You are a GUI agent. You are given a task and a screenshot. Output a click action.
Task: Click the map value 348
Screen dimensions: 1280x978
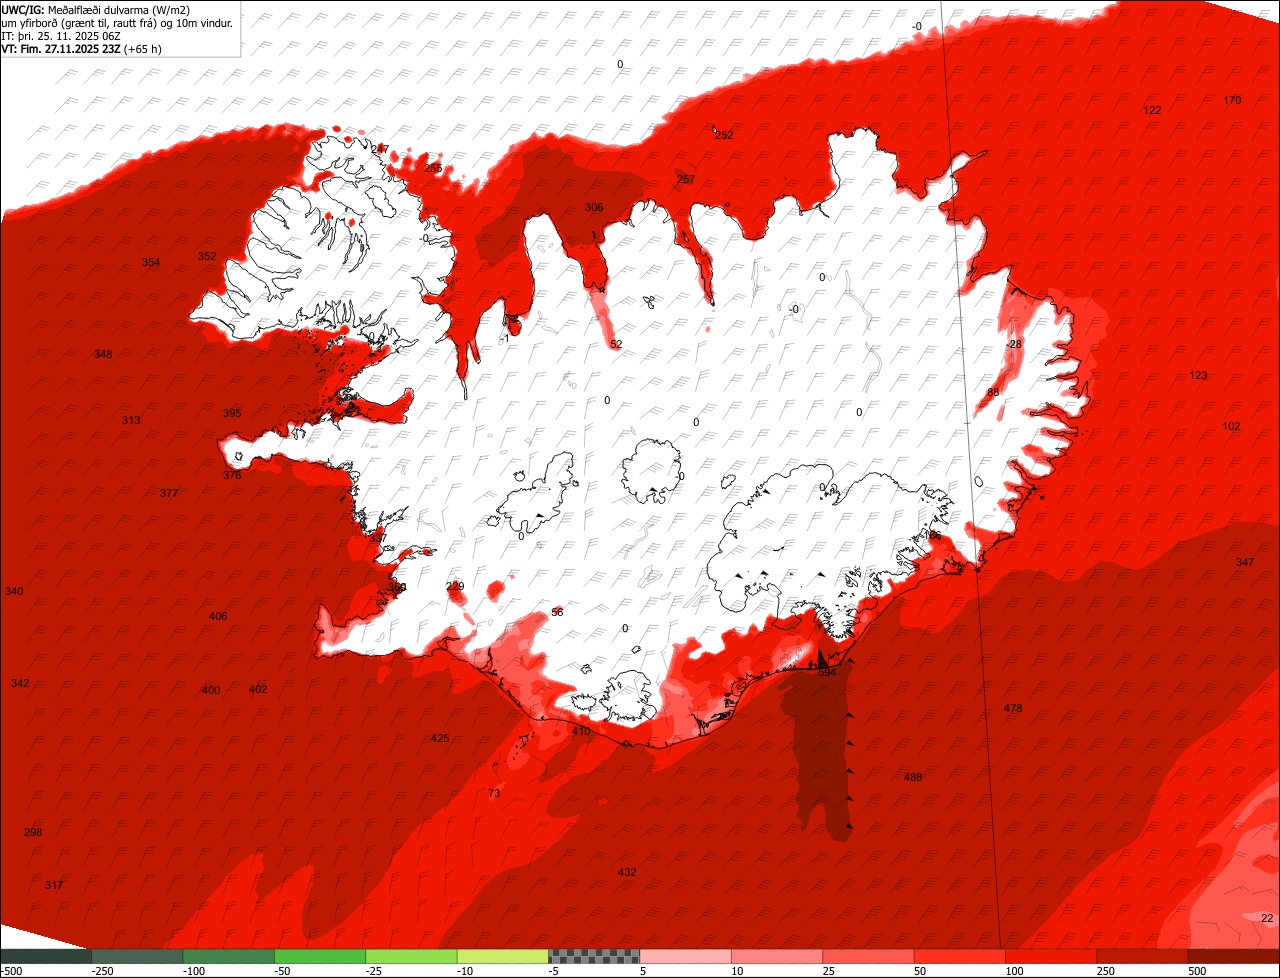pos(103,354)
